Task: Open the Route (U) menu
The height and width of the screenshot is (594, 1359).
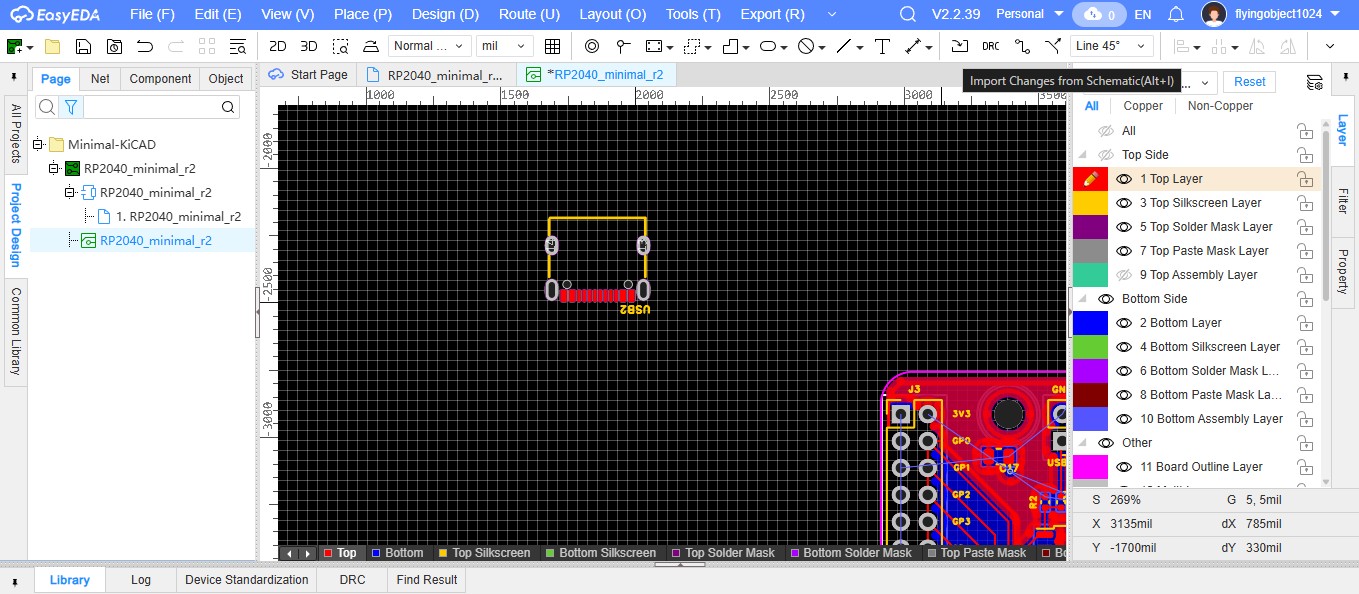Action: (x=529, y=14)
